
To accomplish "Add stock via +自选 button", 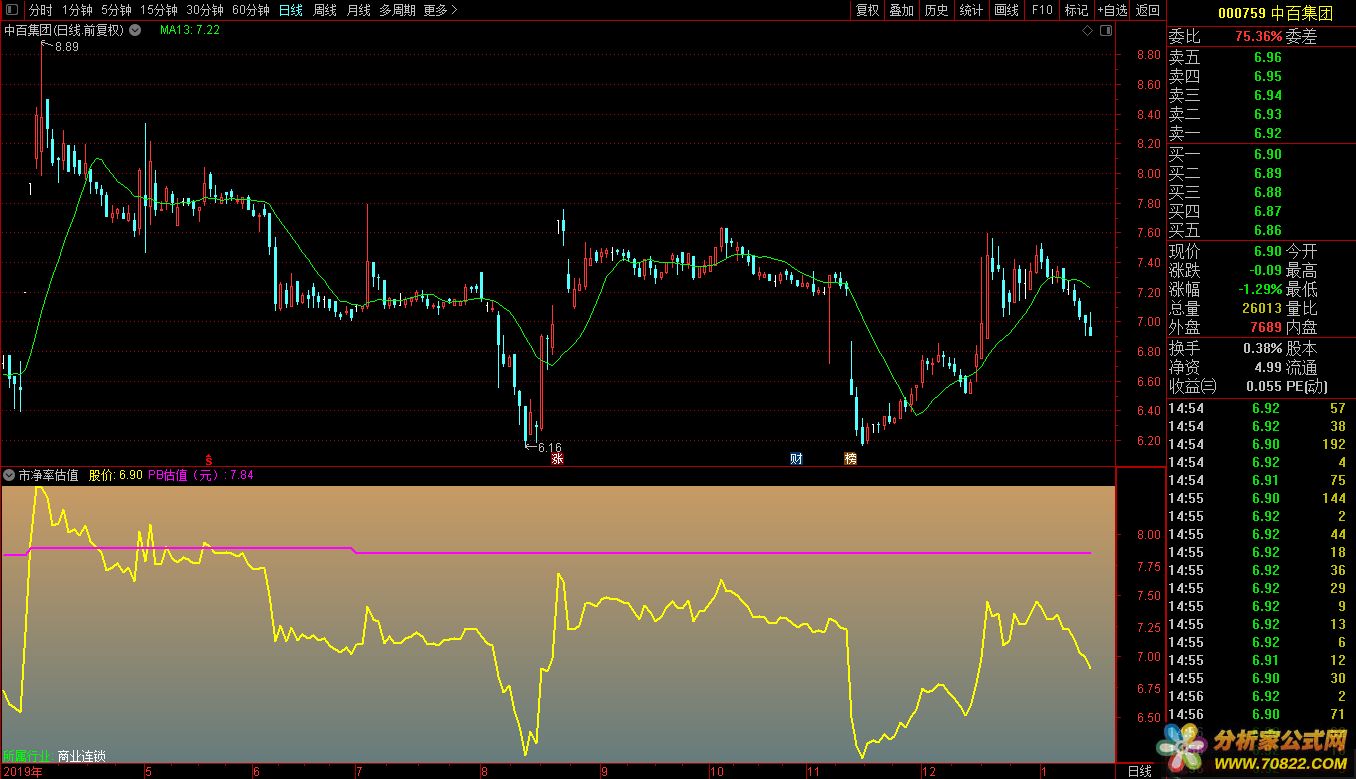I will pyautogui.click(x=1111, y=10).
